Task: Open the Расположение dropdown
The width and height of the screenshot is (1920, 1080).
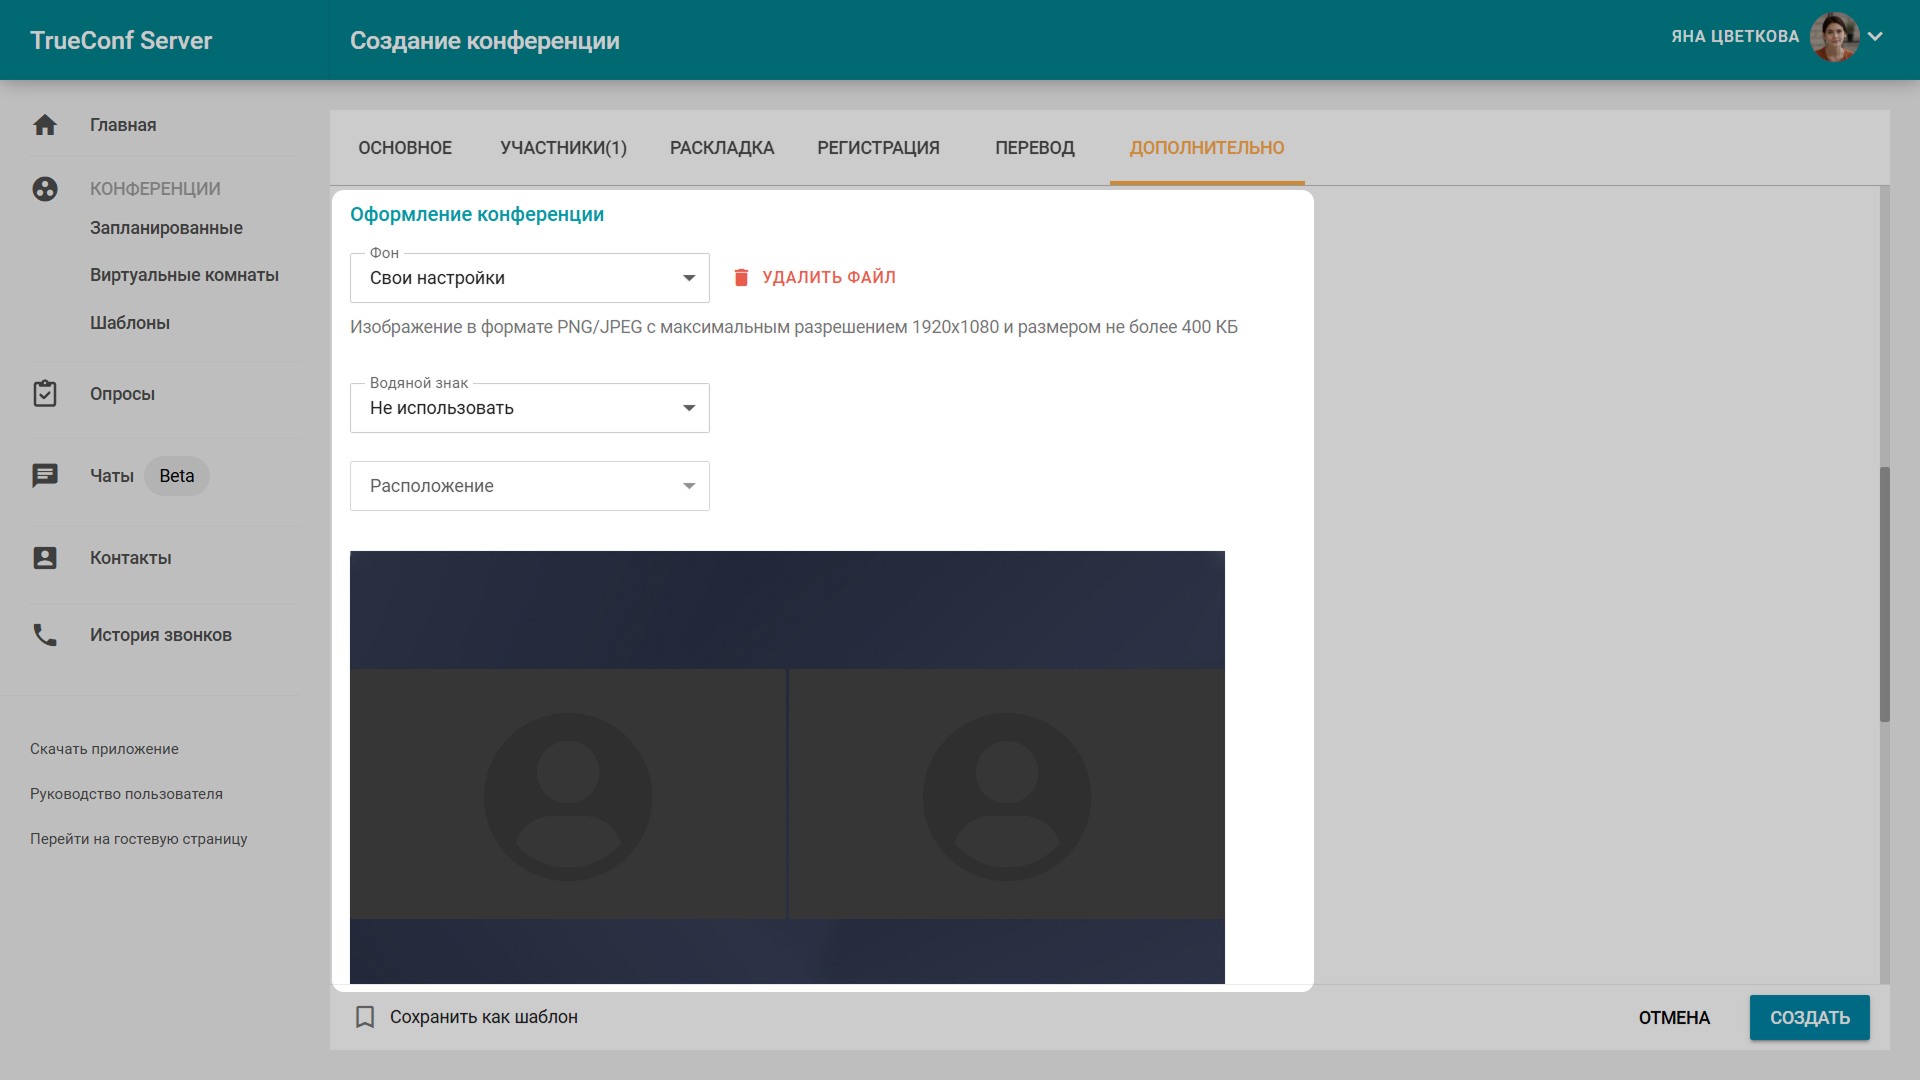Action: 530,486
